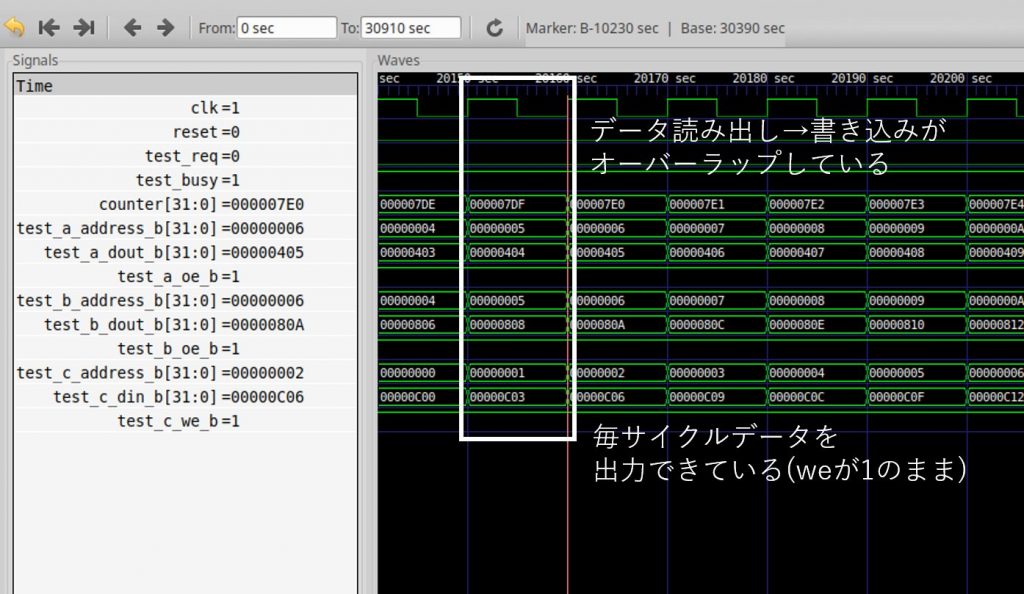Focus the From time input field
Viewport: 1024px width, 594px height.
pos(287,28)
